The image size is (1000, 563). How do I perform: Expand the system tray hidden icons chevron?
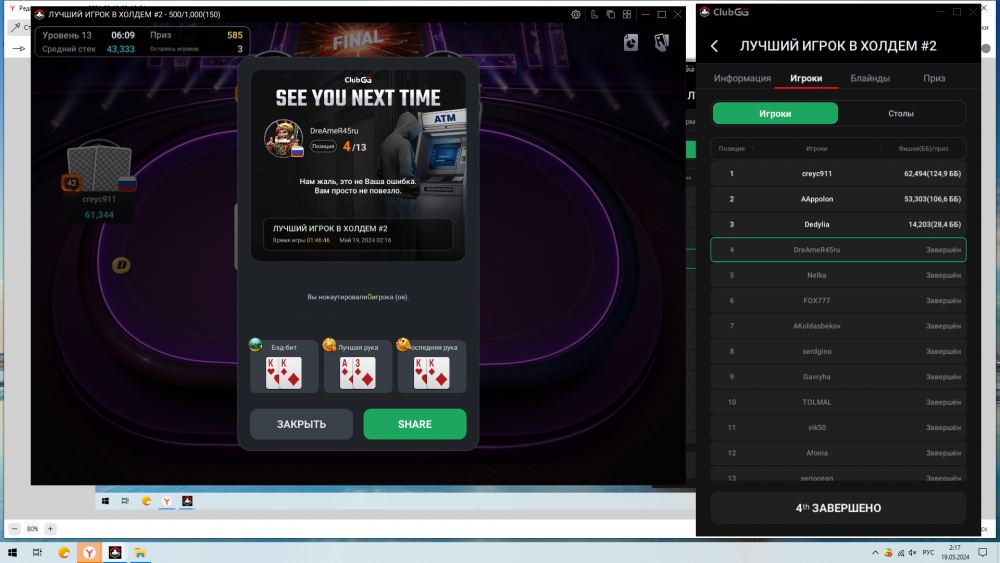(x=875, y=553)
